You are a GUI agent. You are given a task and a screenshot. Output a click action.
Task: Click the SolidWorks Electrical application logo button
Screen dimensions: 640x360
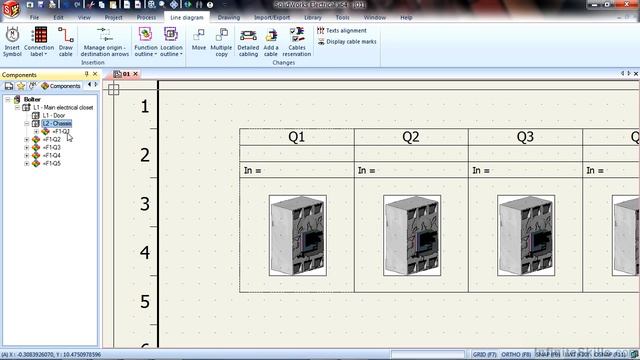(x=11, y=9)
